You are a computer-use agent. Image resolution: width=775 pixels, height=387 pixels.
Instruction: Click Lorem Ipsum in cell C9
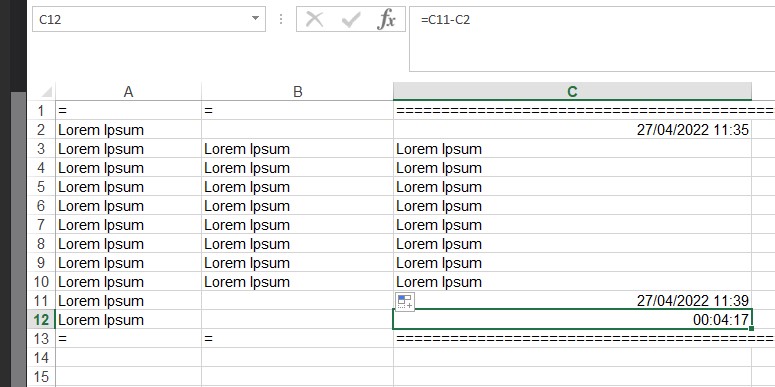[439, 263]
